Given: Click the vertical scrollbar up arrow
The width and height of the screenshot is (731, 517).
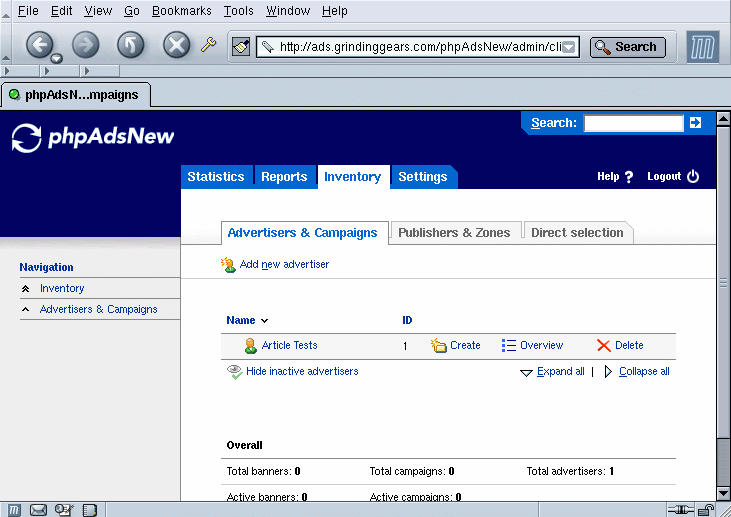Looking at the screenshot, I should [x=723, y=118].
